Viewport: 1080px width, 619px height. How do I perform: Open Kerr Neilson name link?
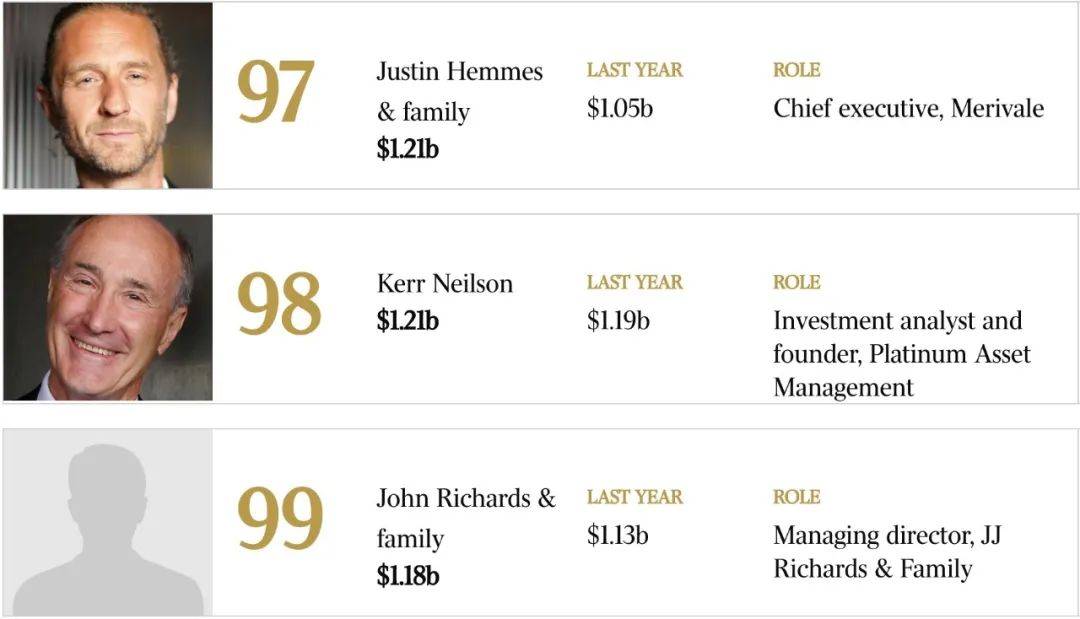point(445,283)
